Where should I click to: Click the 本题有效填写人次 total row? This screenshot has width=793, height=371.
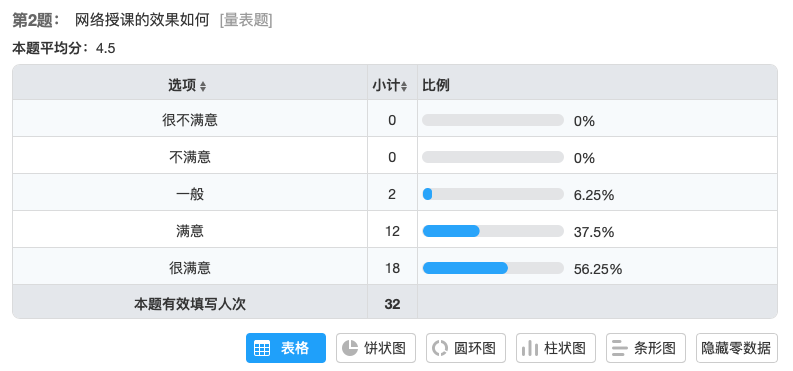click(x=395, y=304)
